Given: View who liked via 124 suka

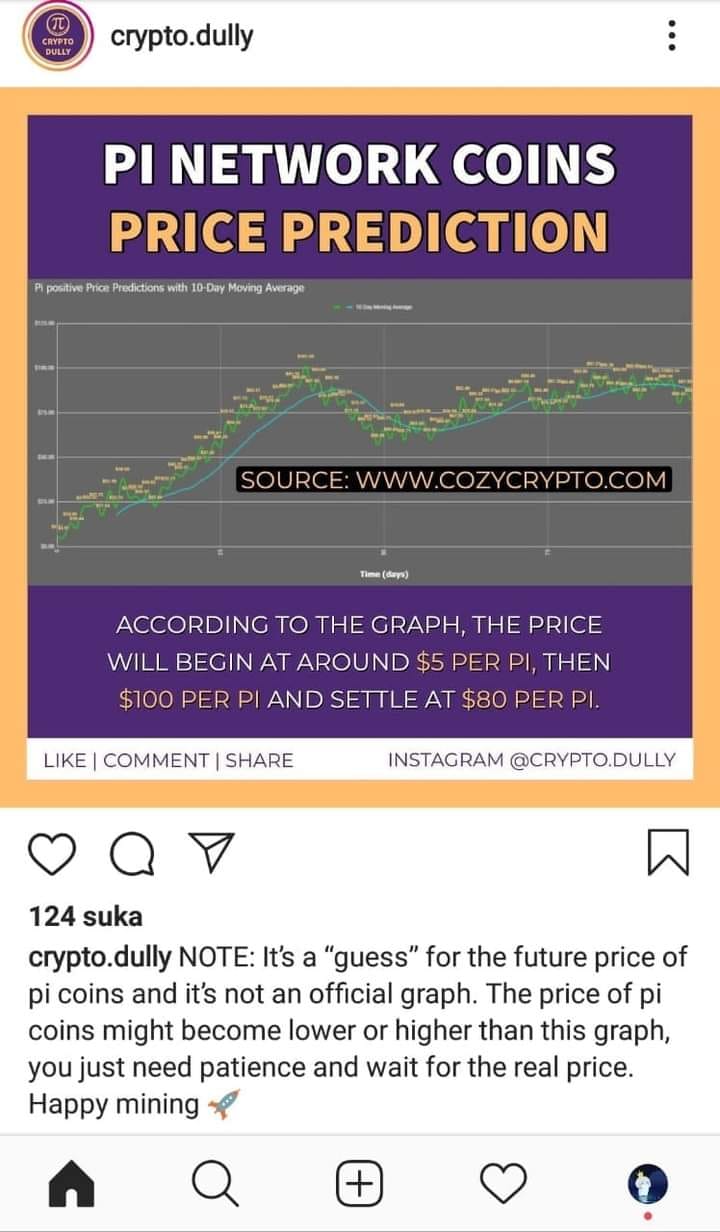Looking at the screenshot, I should click(x=86, y=916).
